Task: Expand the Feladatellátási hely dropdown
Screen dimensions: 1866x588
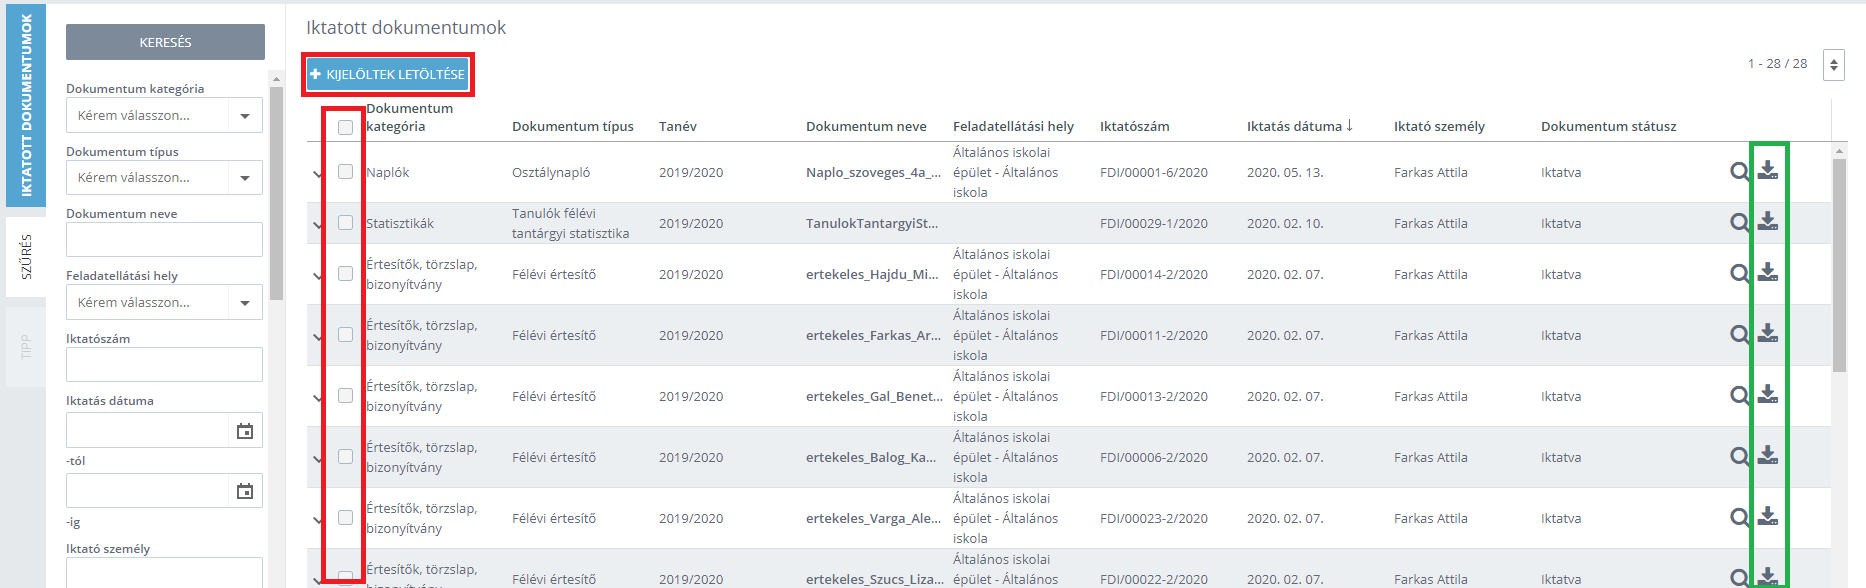Action: coord(164,302)
